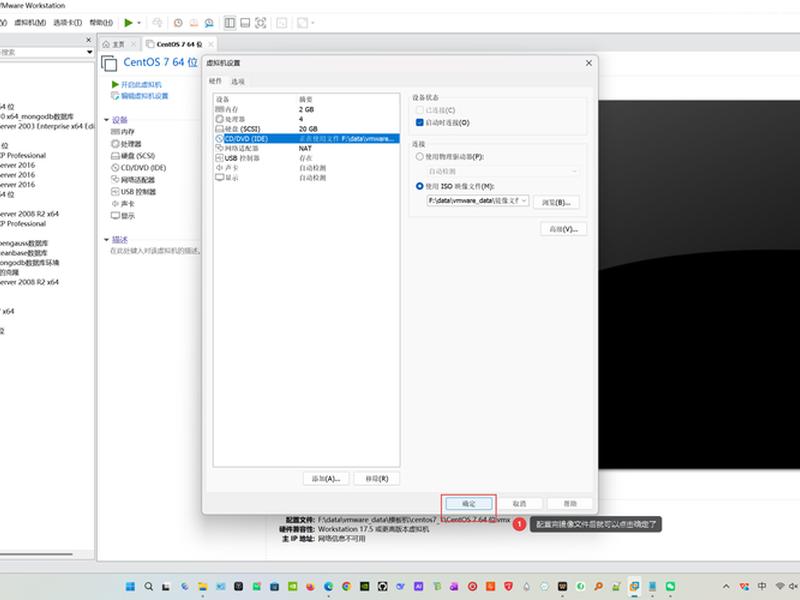Toggle the thumbnail bar view icon
This screenshot has height=600, width=800.
coord(245,23)
